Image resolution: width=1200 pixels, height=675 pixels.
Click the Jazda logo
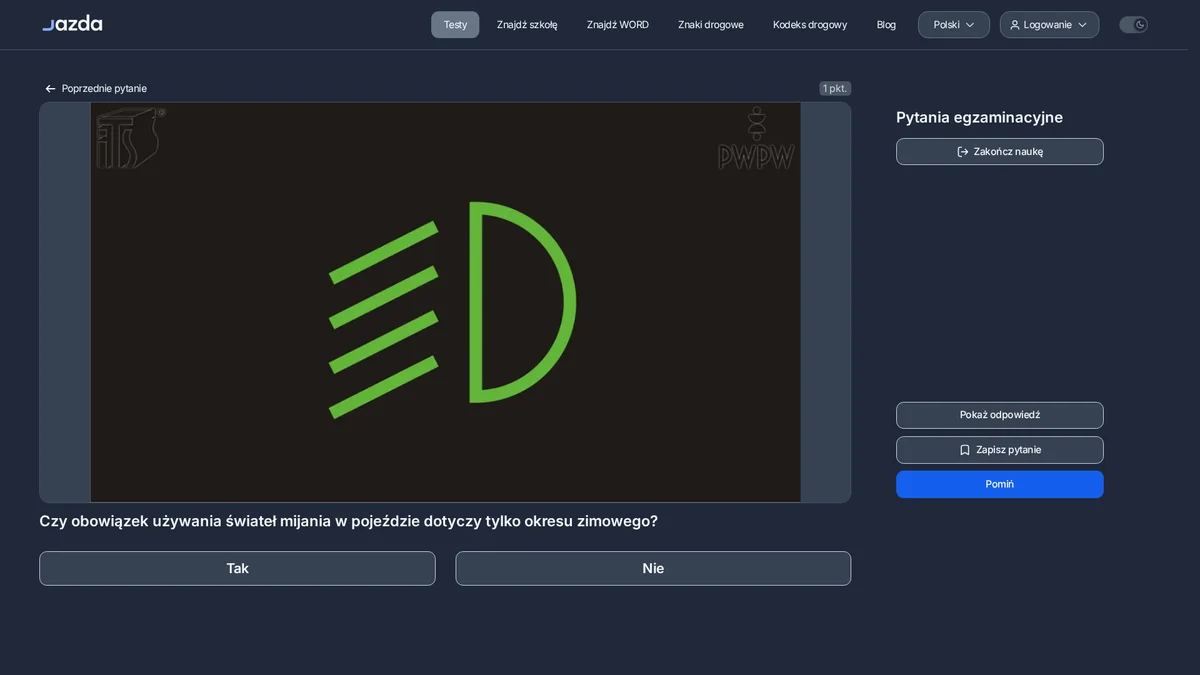pyautogui.click(x=72, y=24)
